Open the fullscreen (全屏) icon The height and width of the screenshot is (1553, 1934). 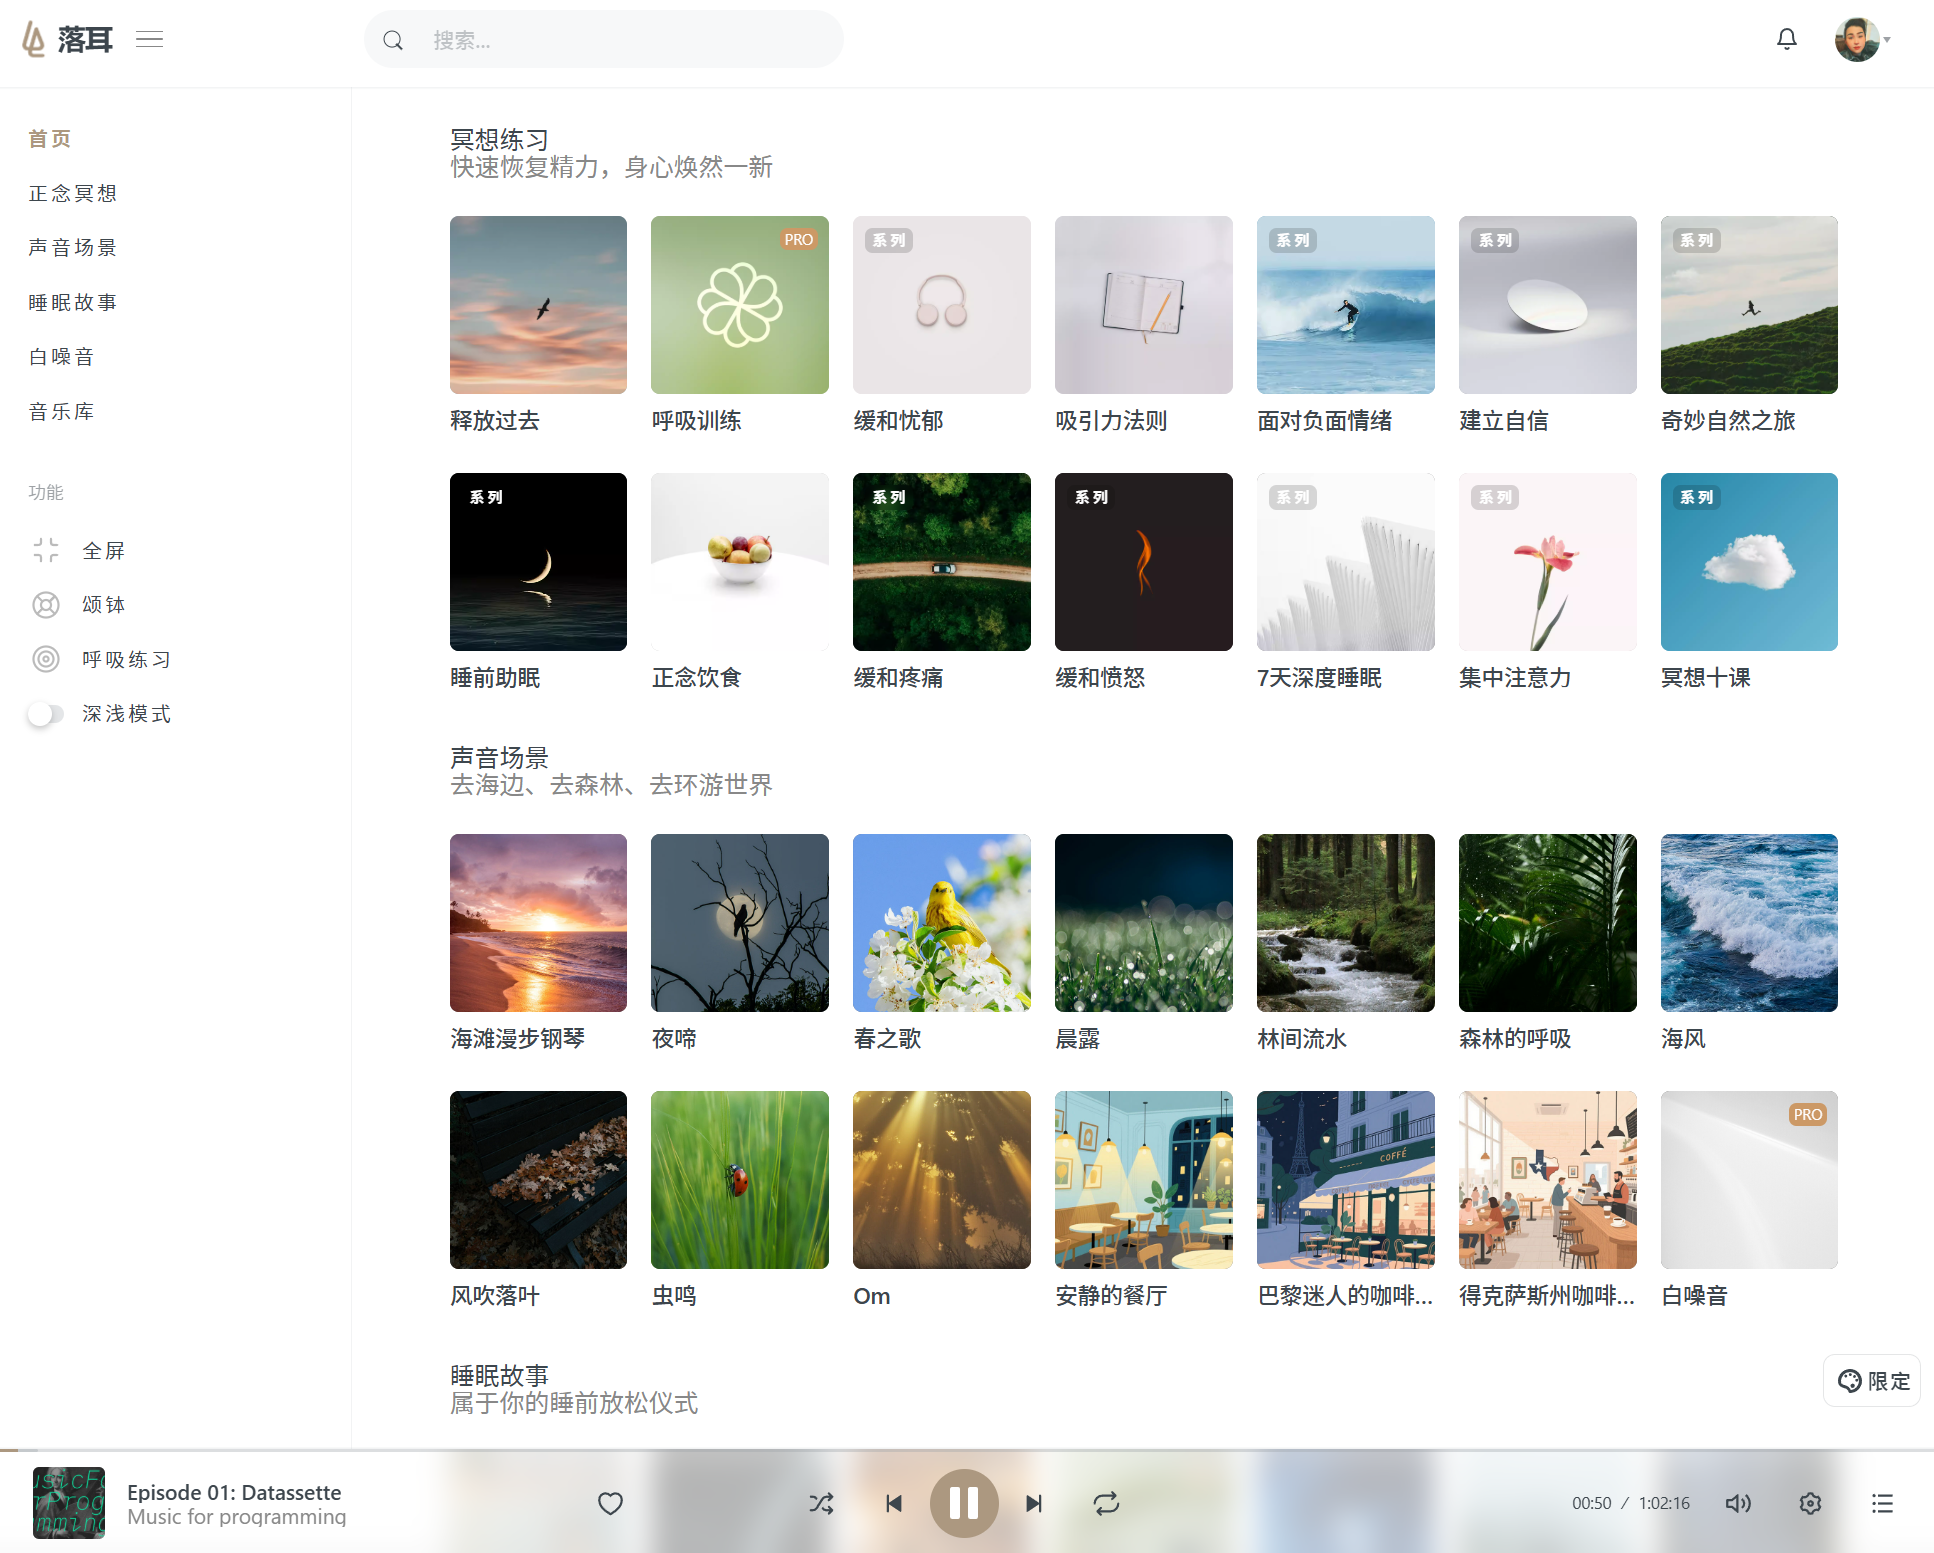click(x=46, y=550)
